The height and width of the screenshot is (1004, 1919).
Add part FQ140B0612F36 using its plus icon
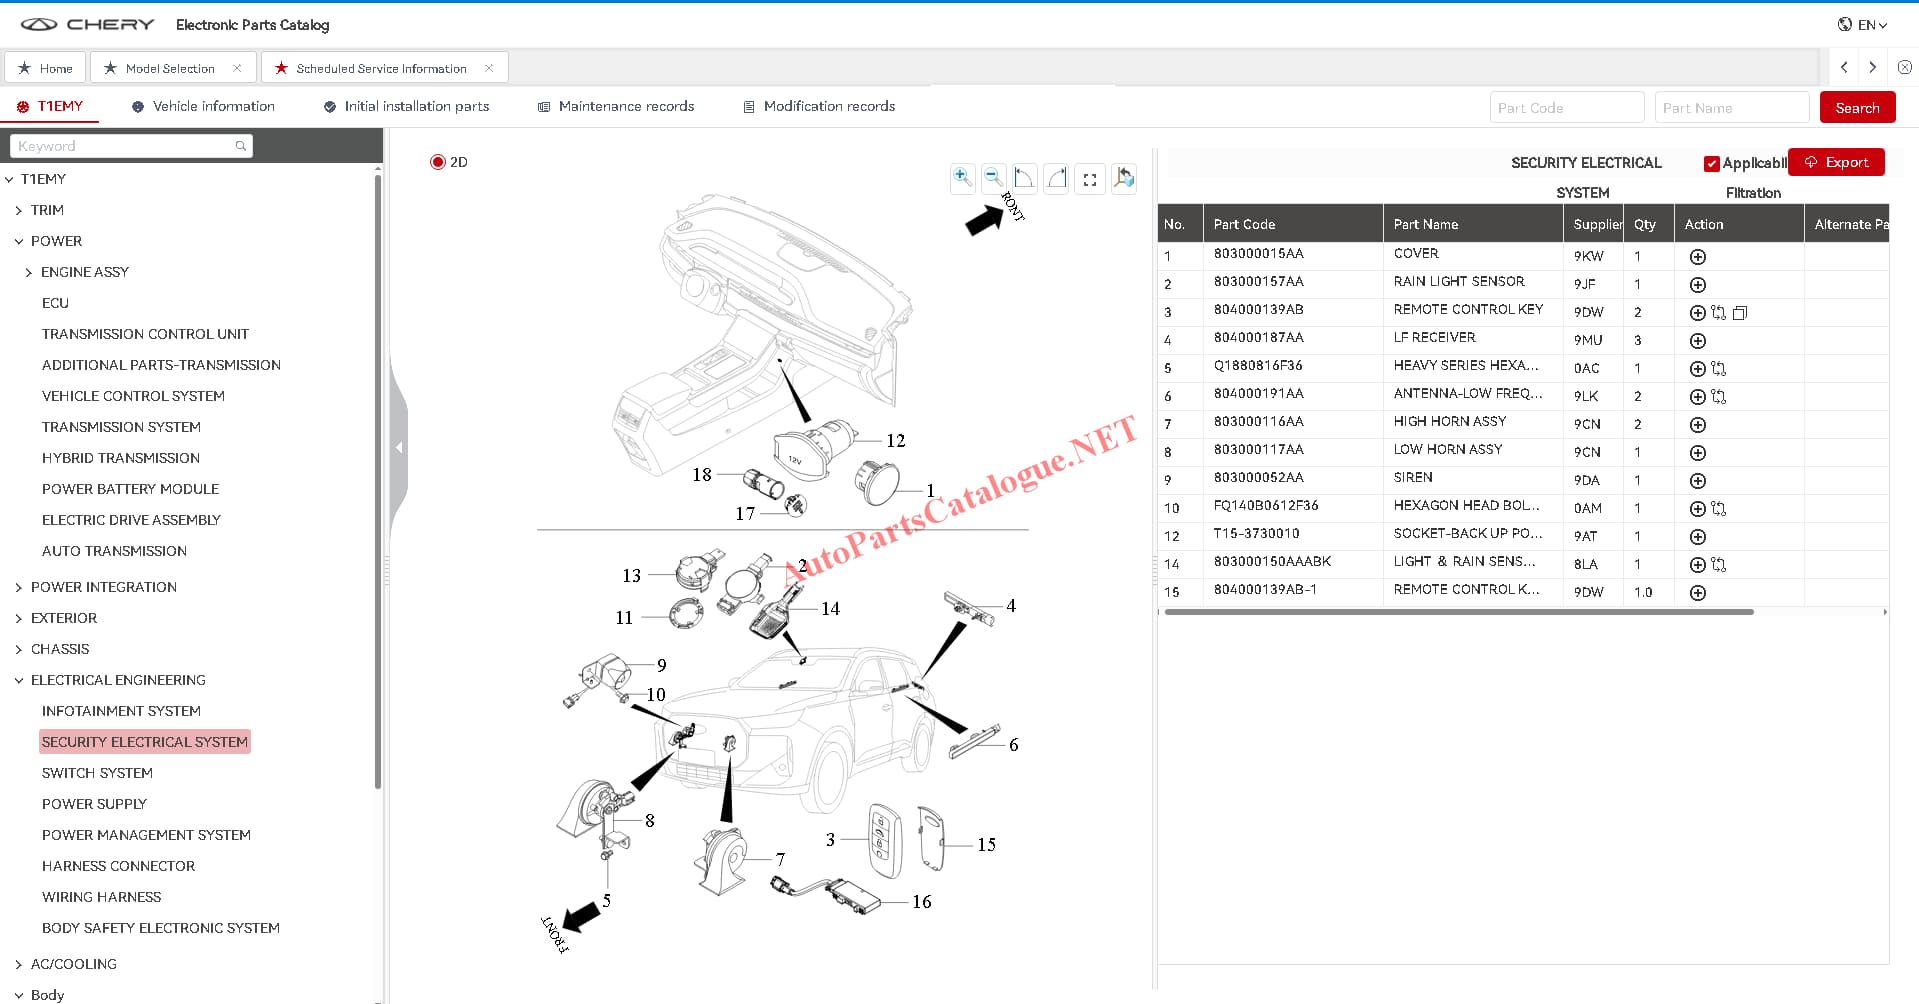(x=1697, y=509)
